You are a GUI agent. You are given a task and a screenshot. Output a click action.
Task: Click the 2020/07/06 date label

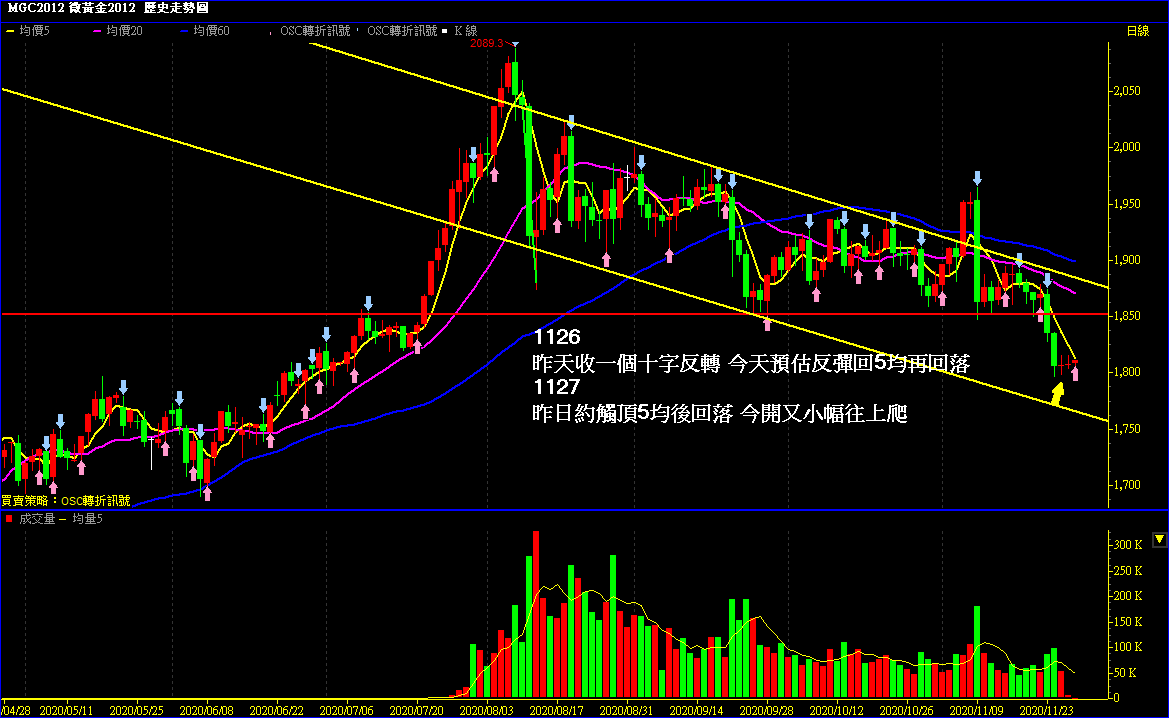[347, 711]
